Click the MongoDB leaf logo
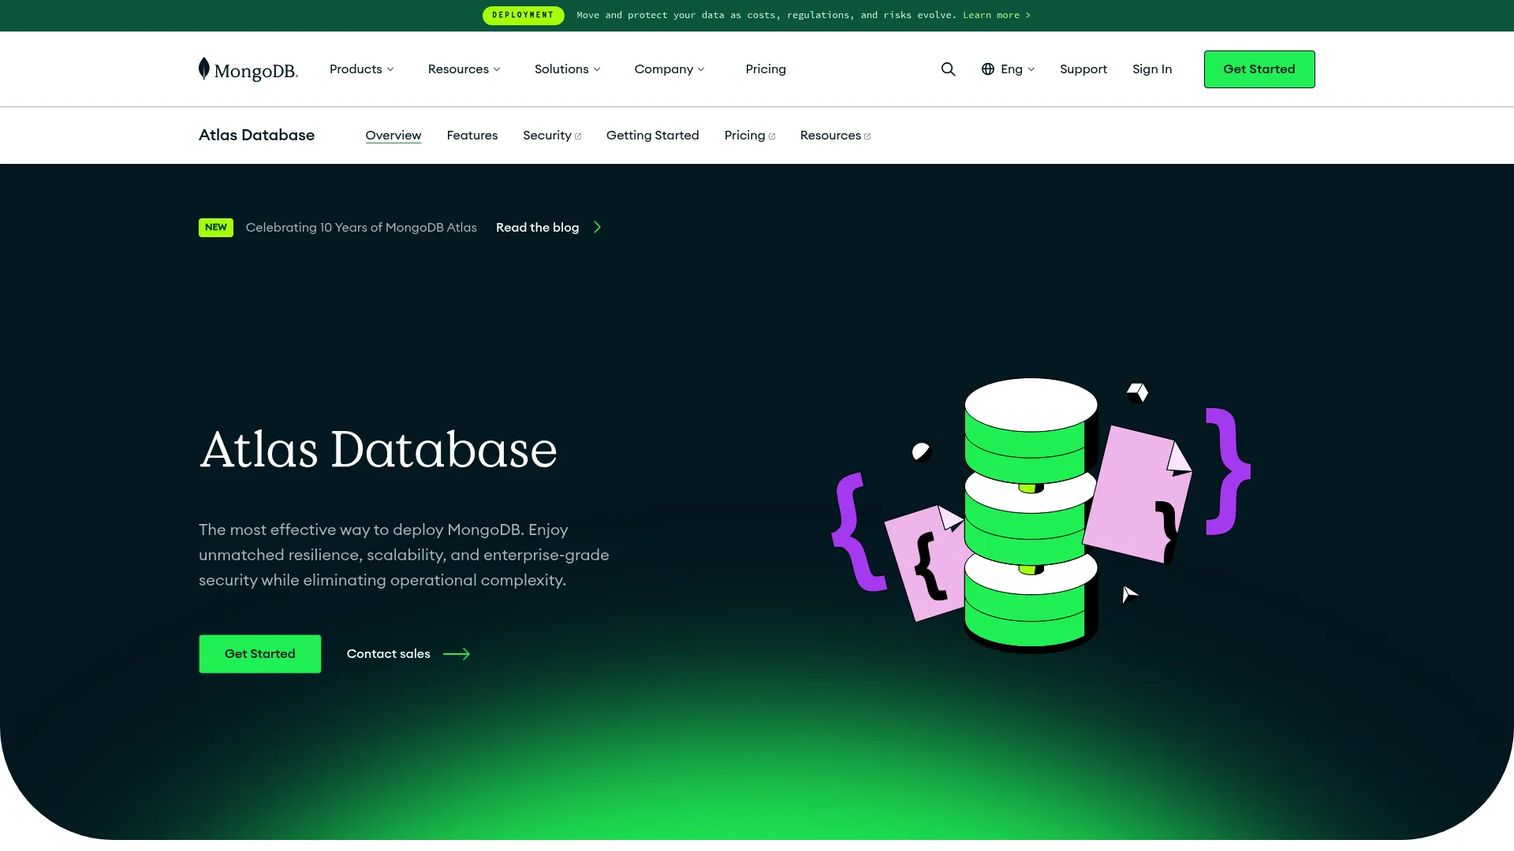Viewport: 1514px width, 851px height. [x=248, y=69]
